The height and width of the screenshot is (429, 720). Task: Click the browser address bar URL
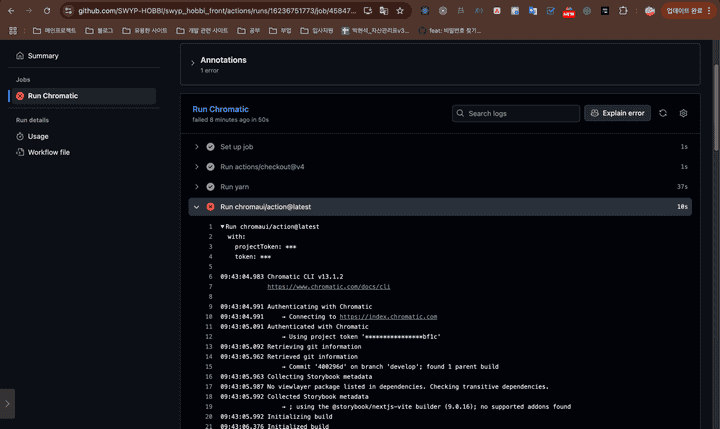coord(217,11)
